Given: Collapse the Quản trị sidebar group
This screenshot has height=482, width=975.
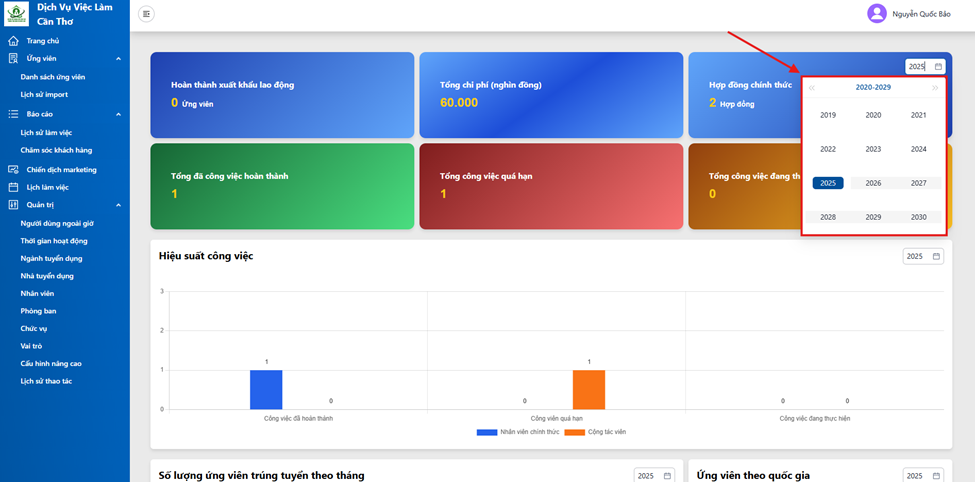Looking at the screenshot, I should point(119,205).
